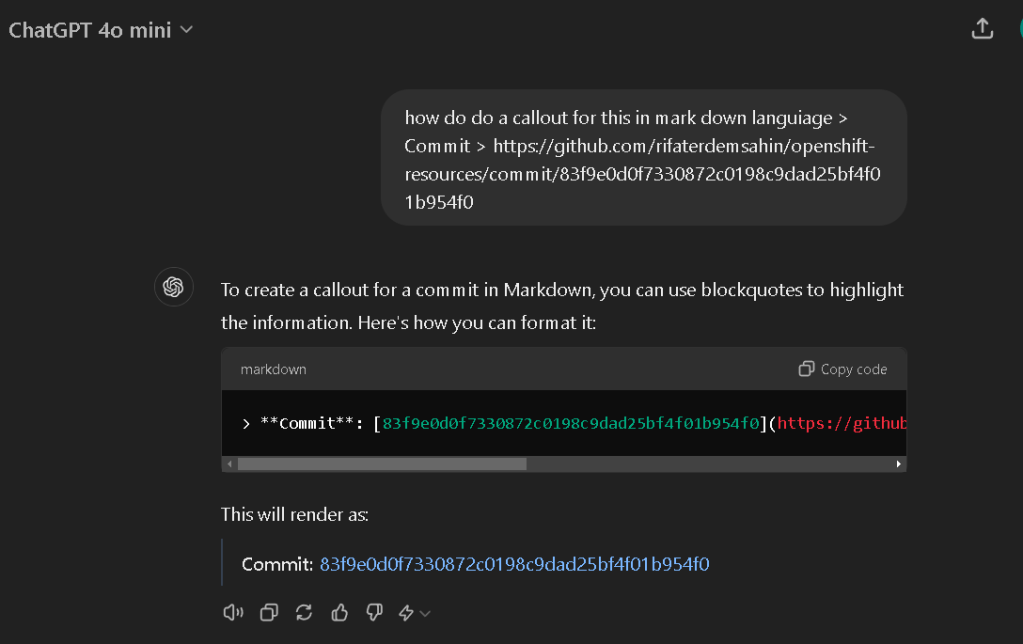The image size is (1023, 644).
Task: Play the response with the read aloud icon
Action: point(233,613)
